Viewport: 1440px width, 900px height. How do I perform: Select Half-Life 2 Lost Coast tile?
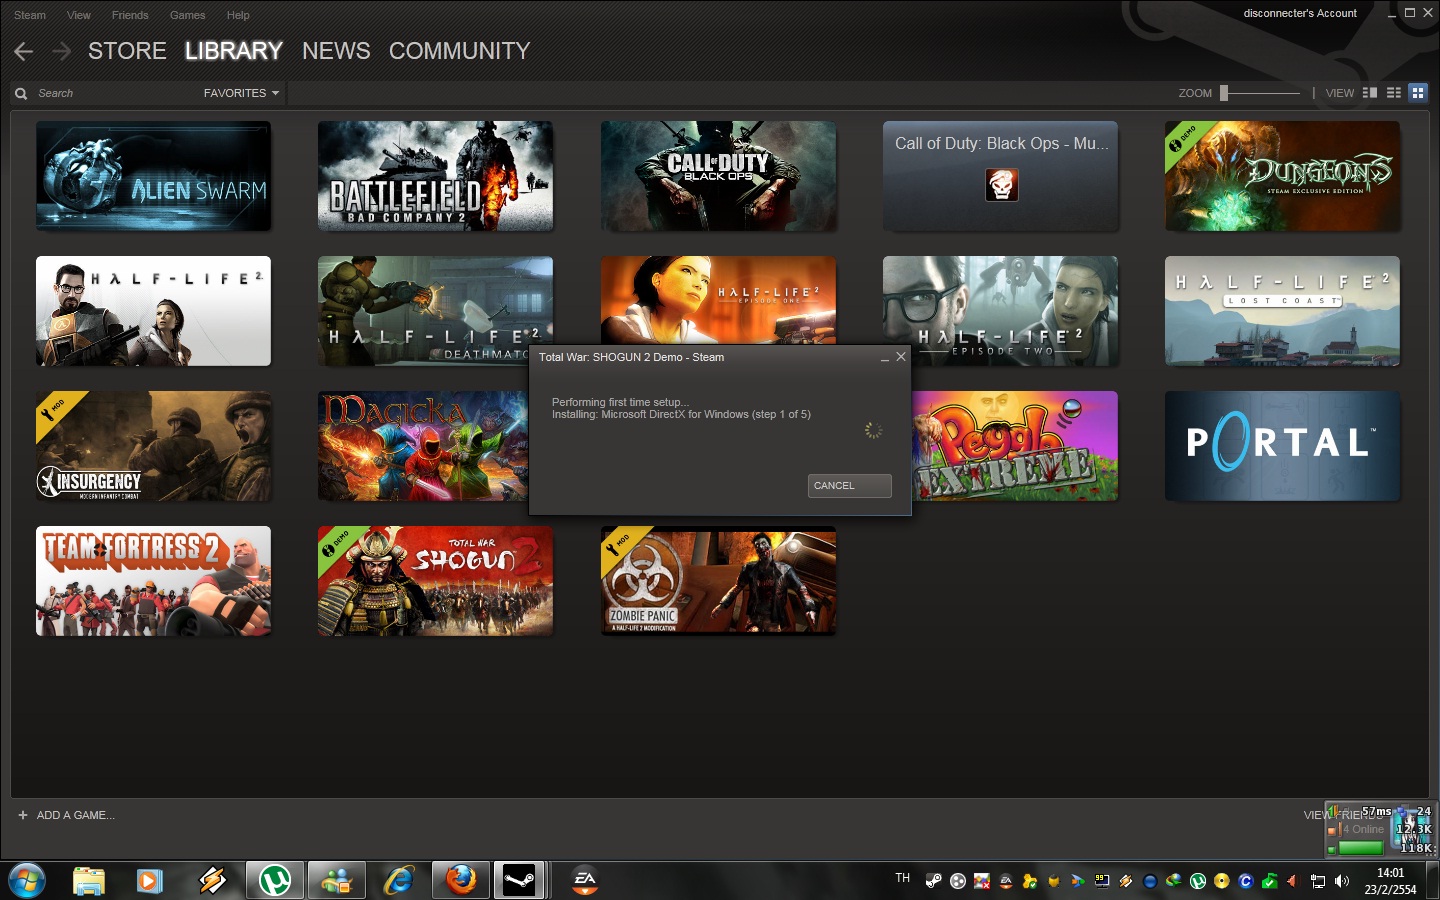point(1282,311)
